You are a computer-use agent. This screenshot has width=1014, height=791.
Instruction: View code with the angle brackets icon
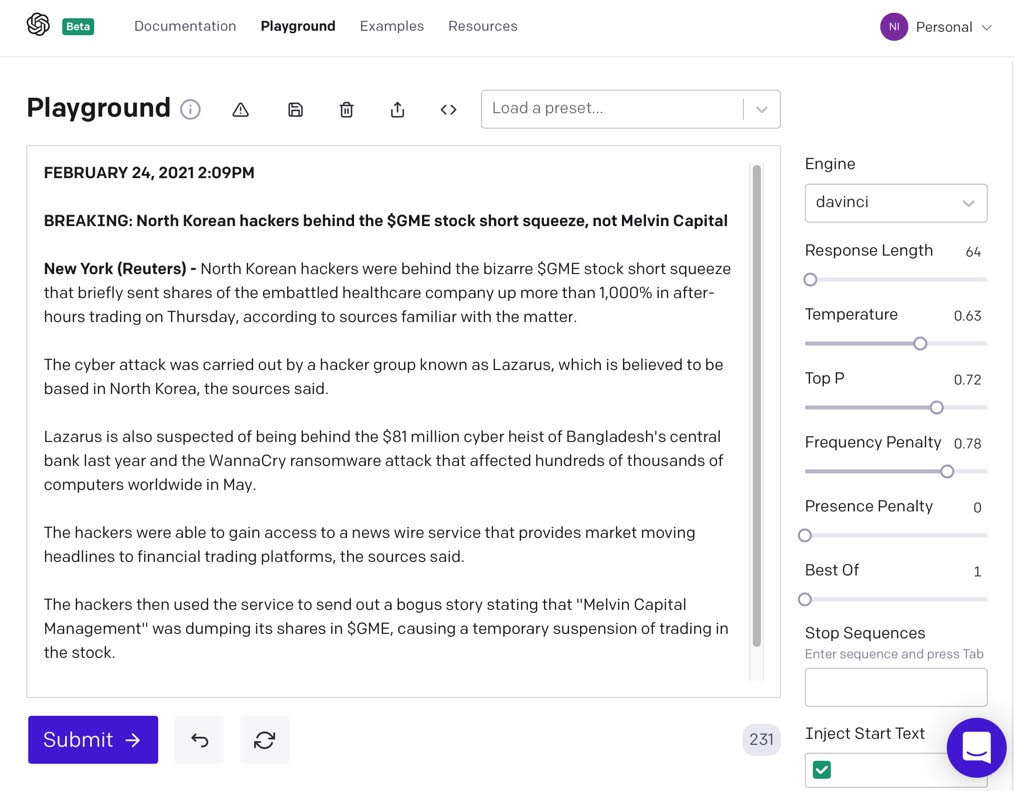448,109
